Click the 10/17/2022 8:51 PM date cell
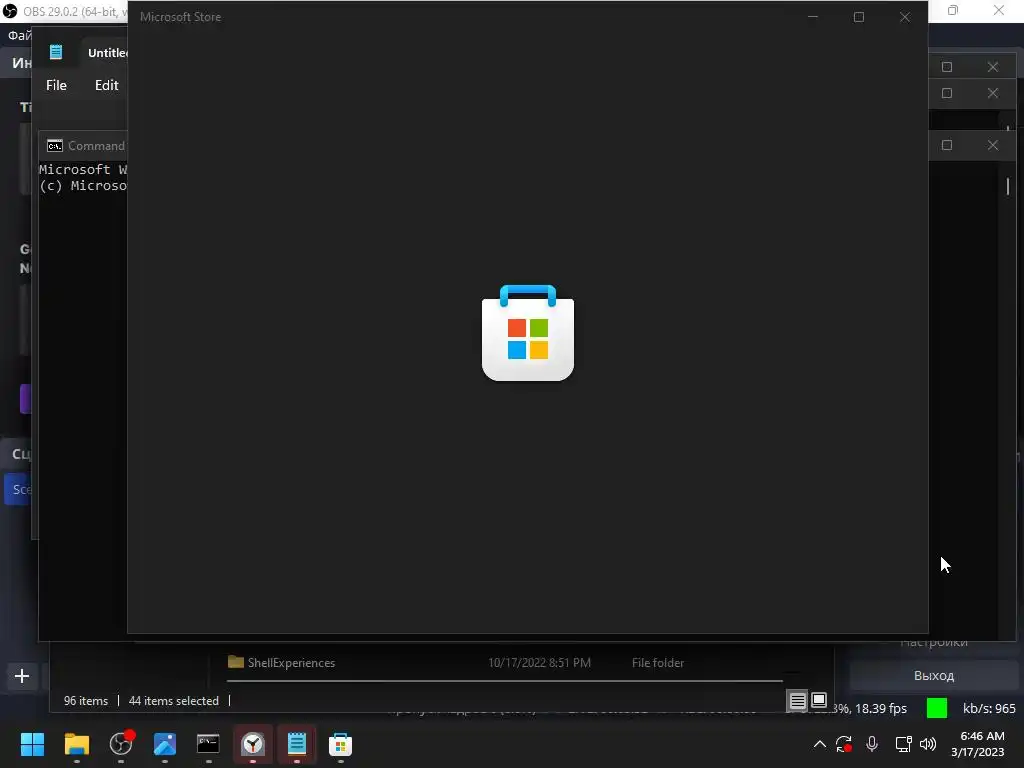 pyautogui.click(x=539, y=662)
